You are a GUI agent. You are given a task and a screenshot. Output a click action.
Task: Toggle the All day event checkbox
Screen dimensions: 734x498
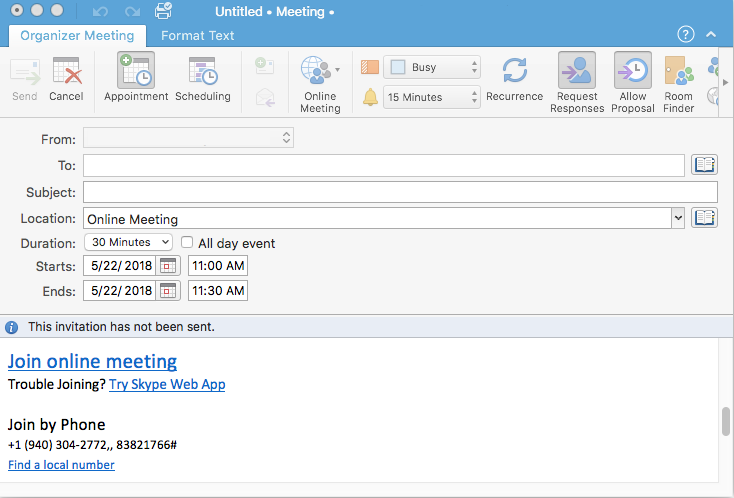pos(187,243)
